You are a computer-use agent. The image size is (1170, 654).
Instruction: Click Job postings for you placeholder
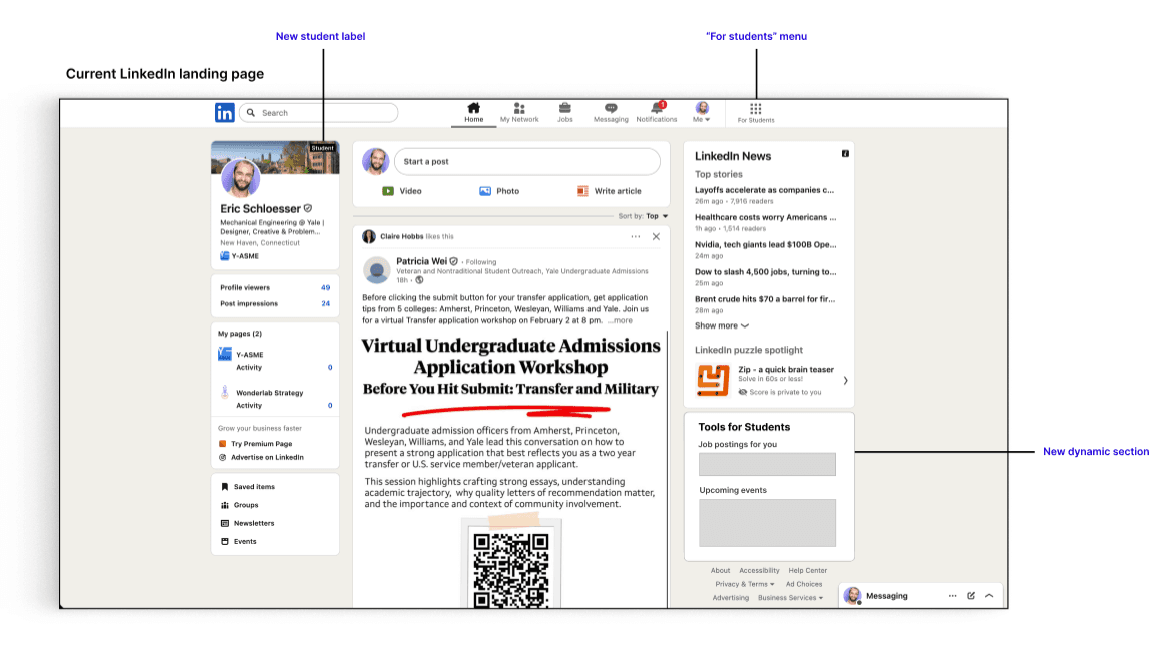pyautogui.click(x=767, y=464)
